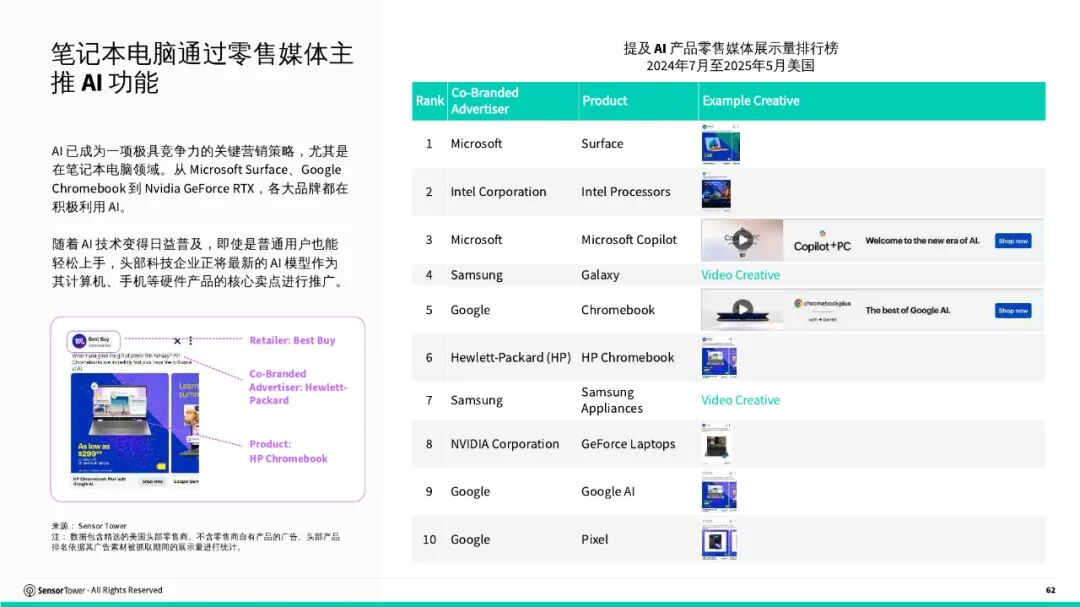Click the Co-Branded Advertiser column header
The width and height of the screenshot is (1080, 607).
pos(513,101)
